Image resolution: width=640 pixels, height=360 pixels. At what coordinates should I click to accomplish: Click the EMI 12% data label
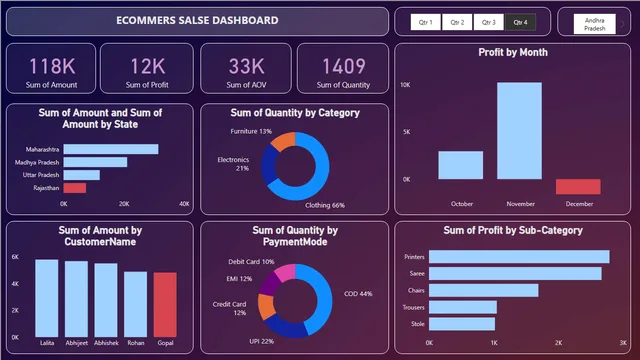click(239, 279)
